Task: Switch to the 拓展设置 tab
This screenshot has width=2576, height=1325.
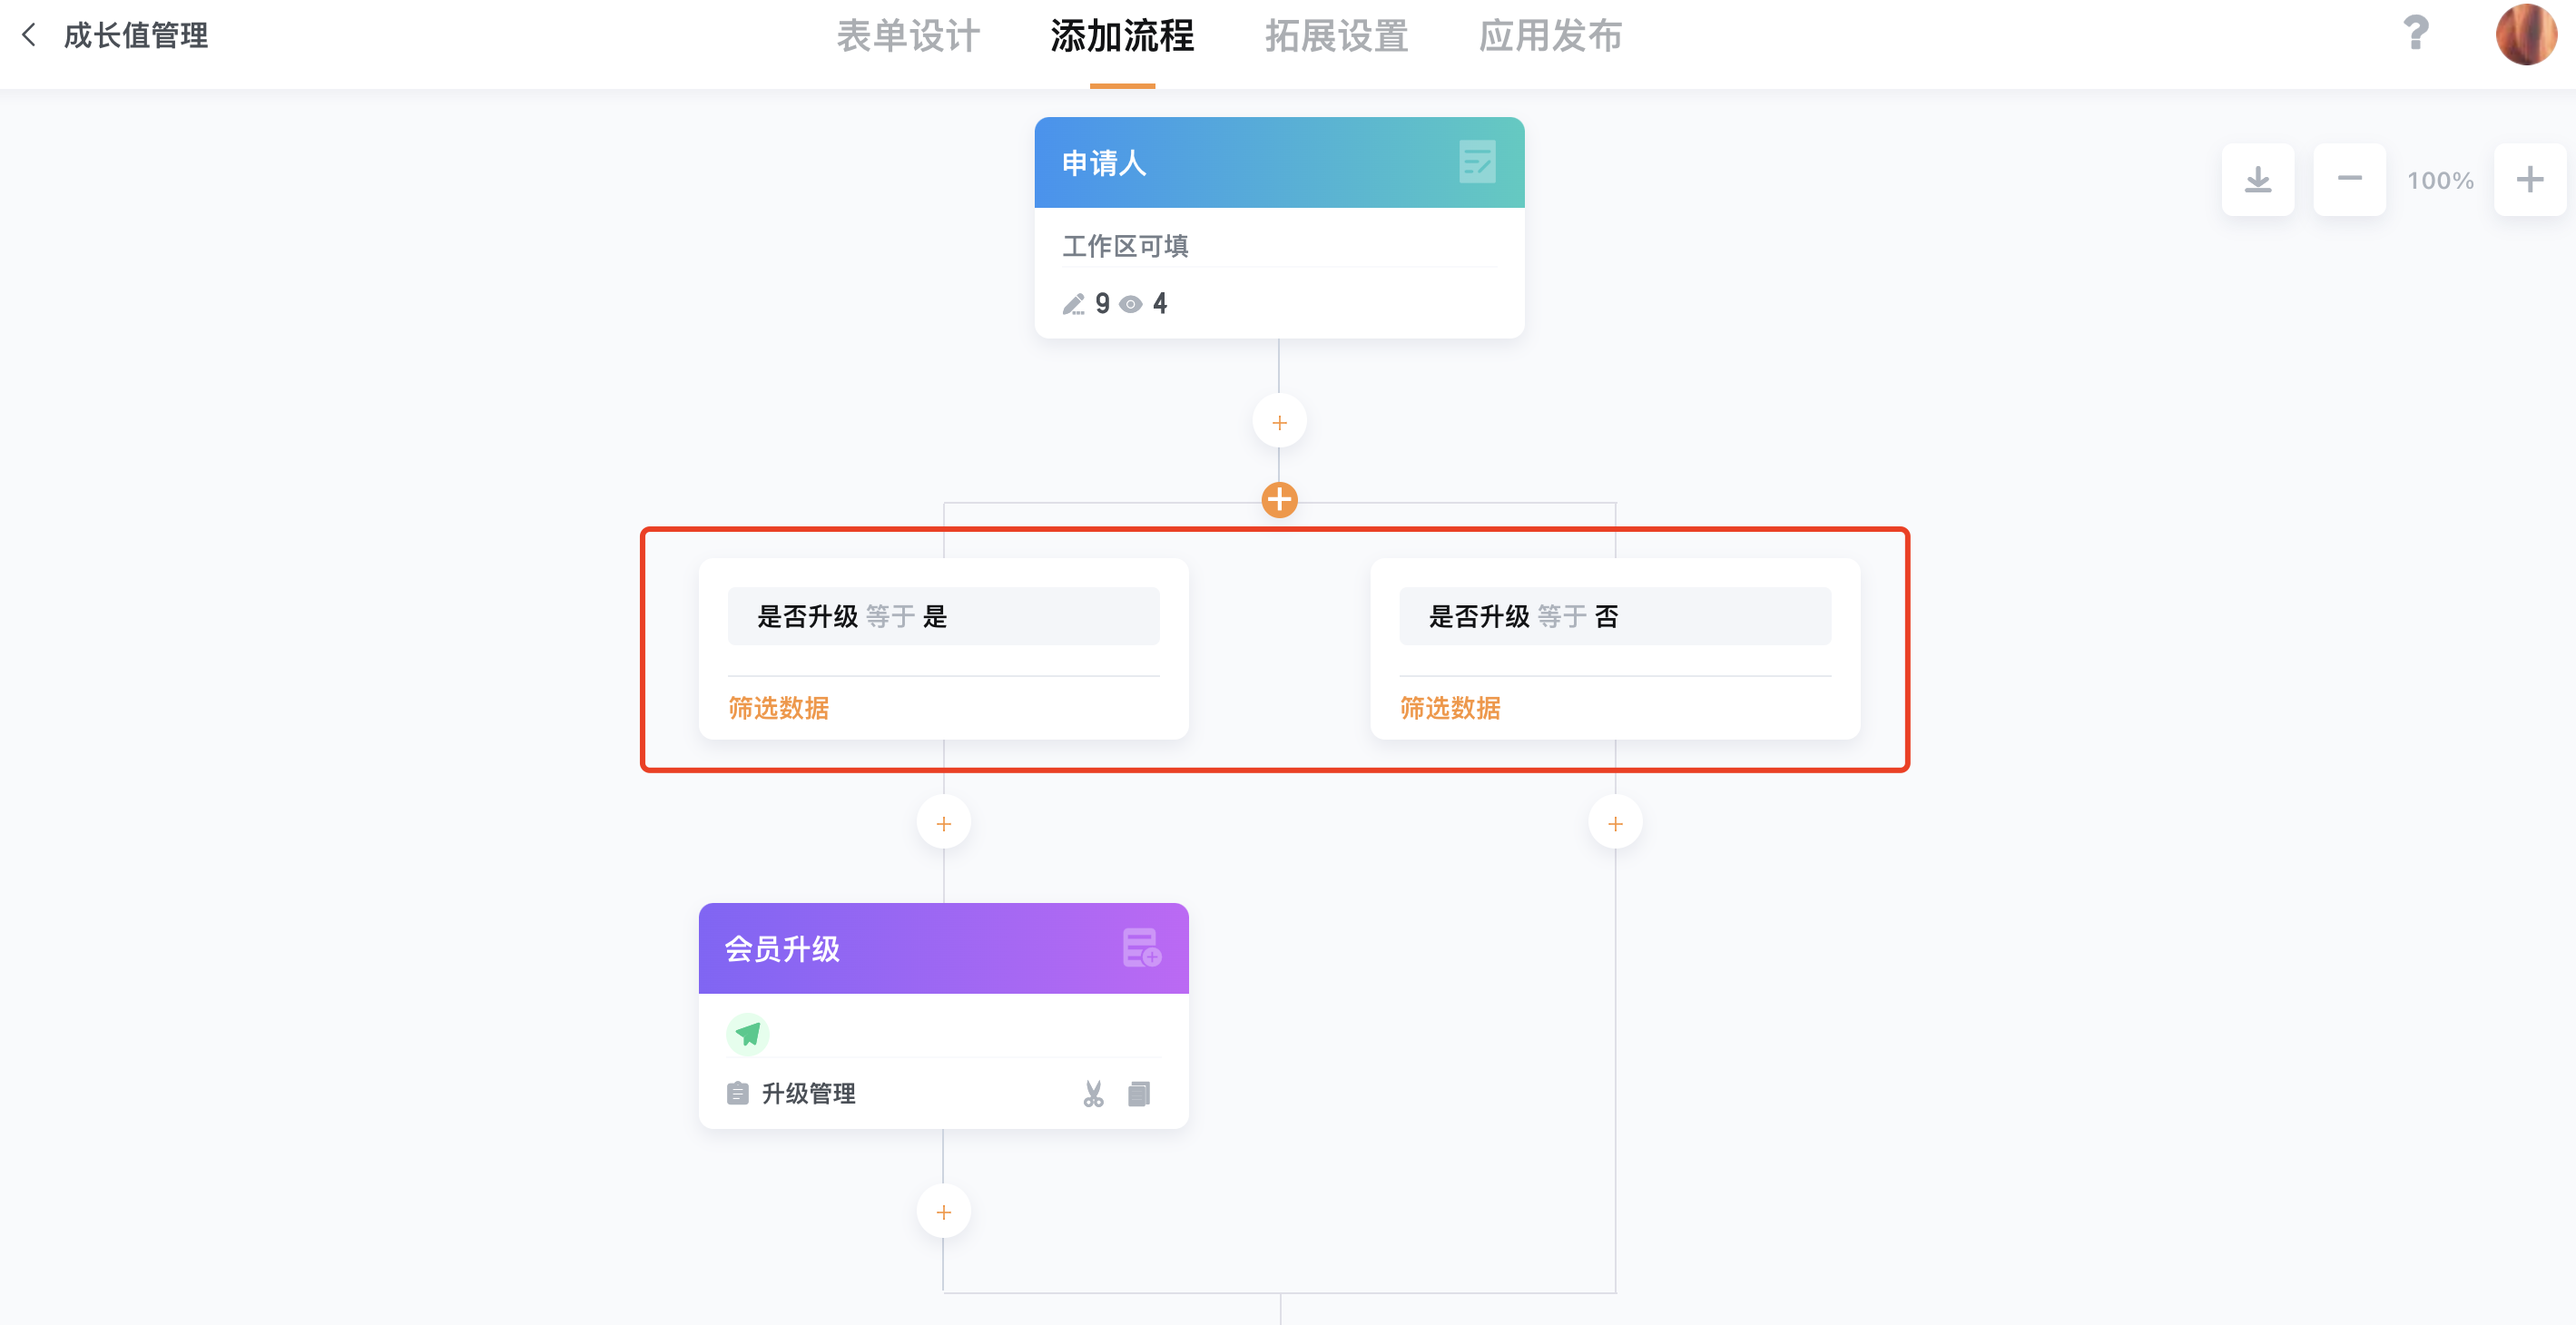Action: pyautogui.click(x=1336, y=36)
